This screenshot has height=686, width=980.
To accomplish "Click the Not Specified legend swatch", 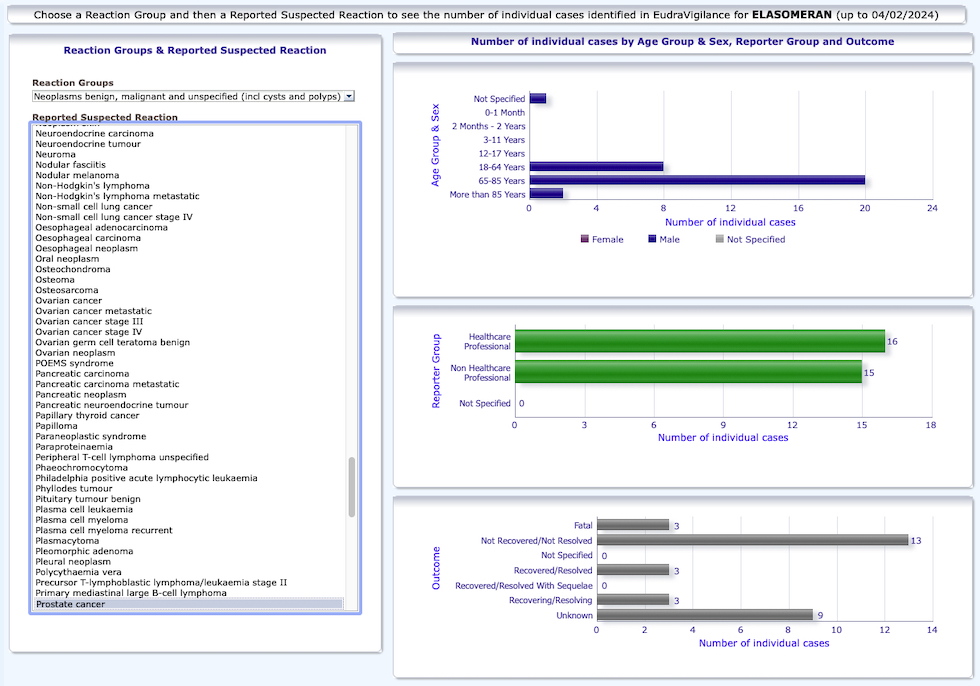I will (x=719, y=239).
